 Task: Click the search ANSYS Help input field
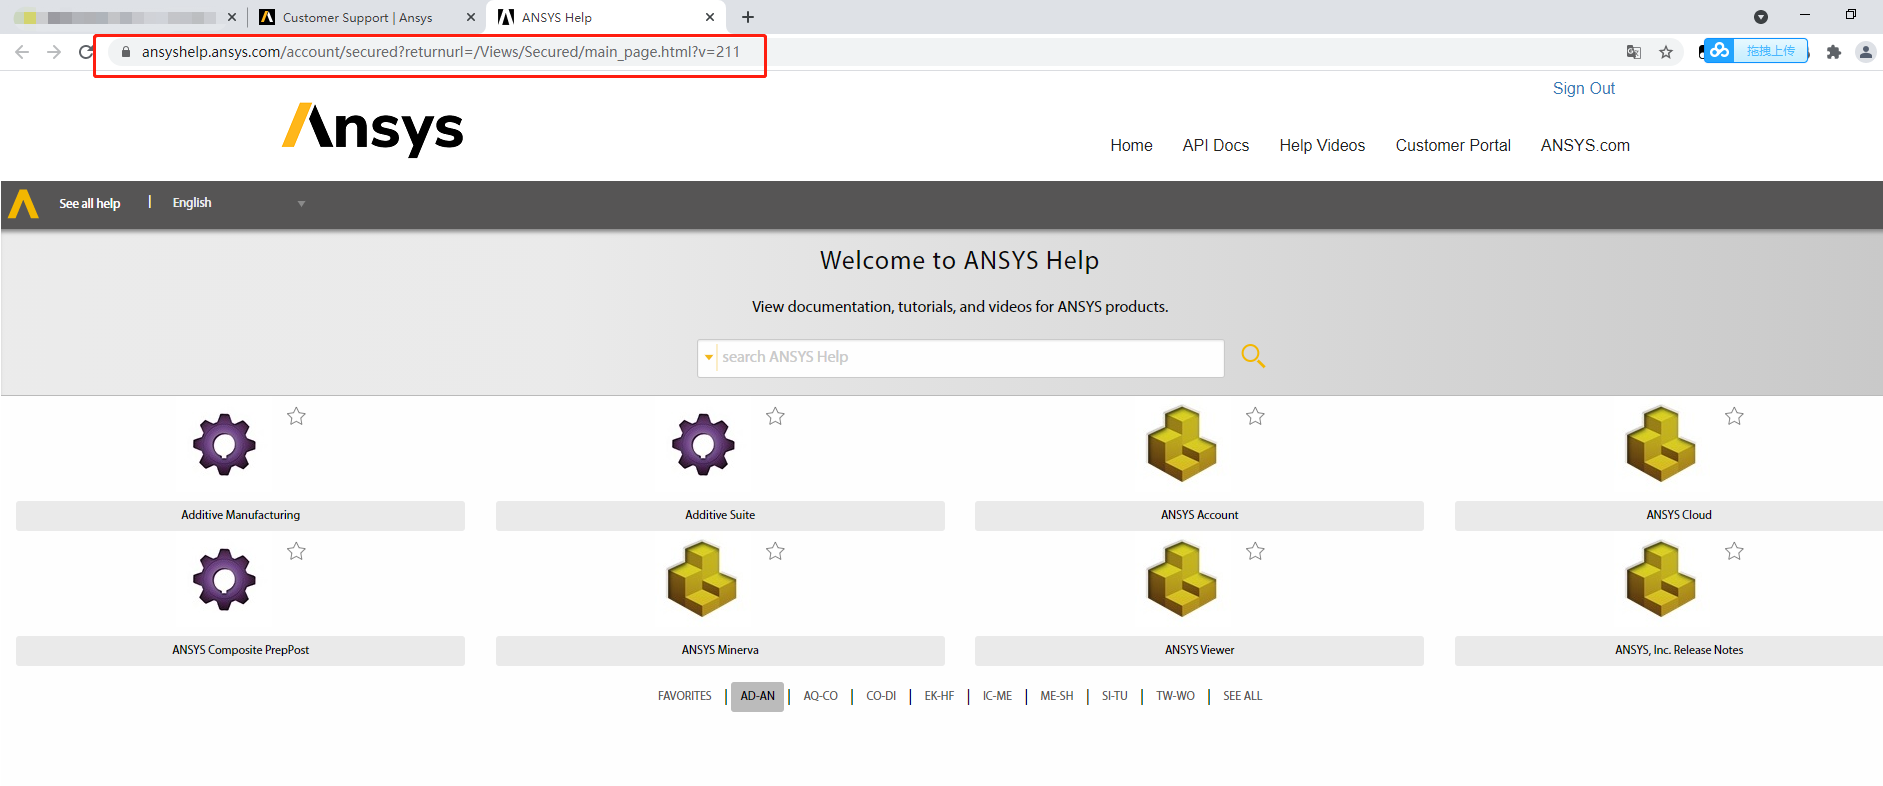(968, 357)
